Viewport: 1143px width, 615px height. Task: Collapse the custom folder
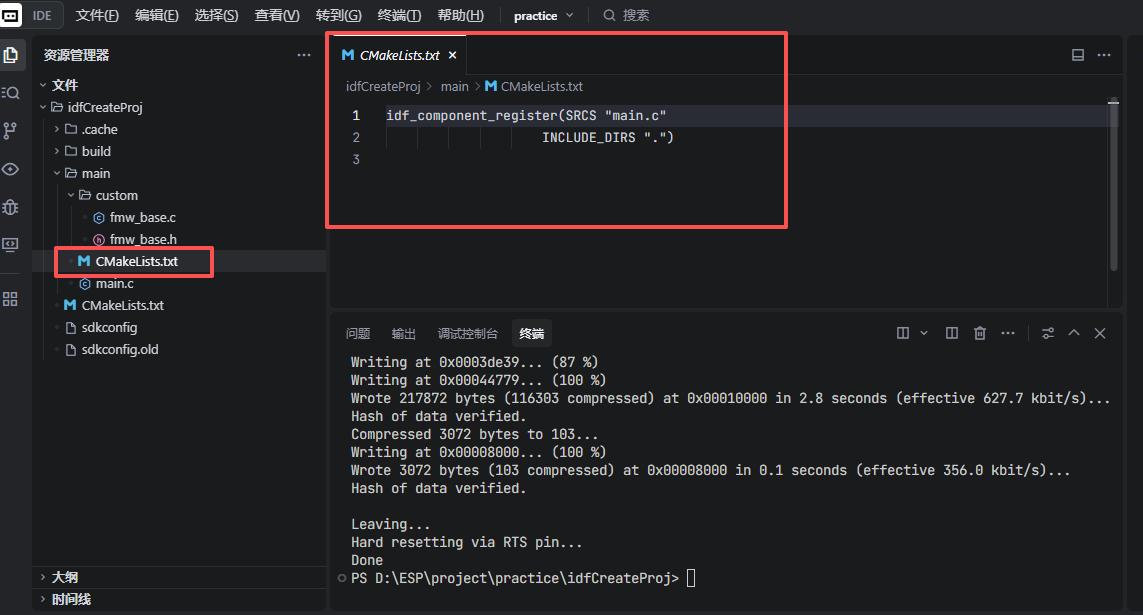coord(71,195)
